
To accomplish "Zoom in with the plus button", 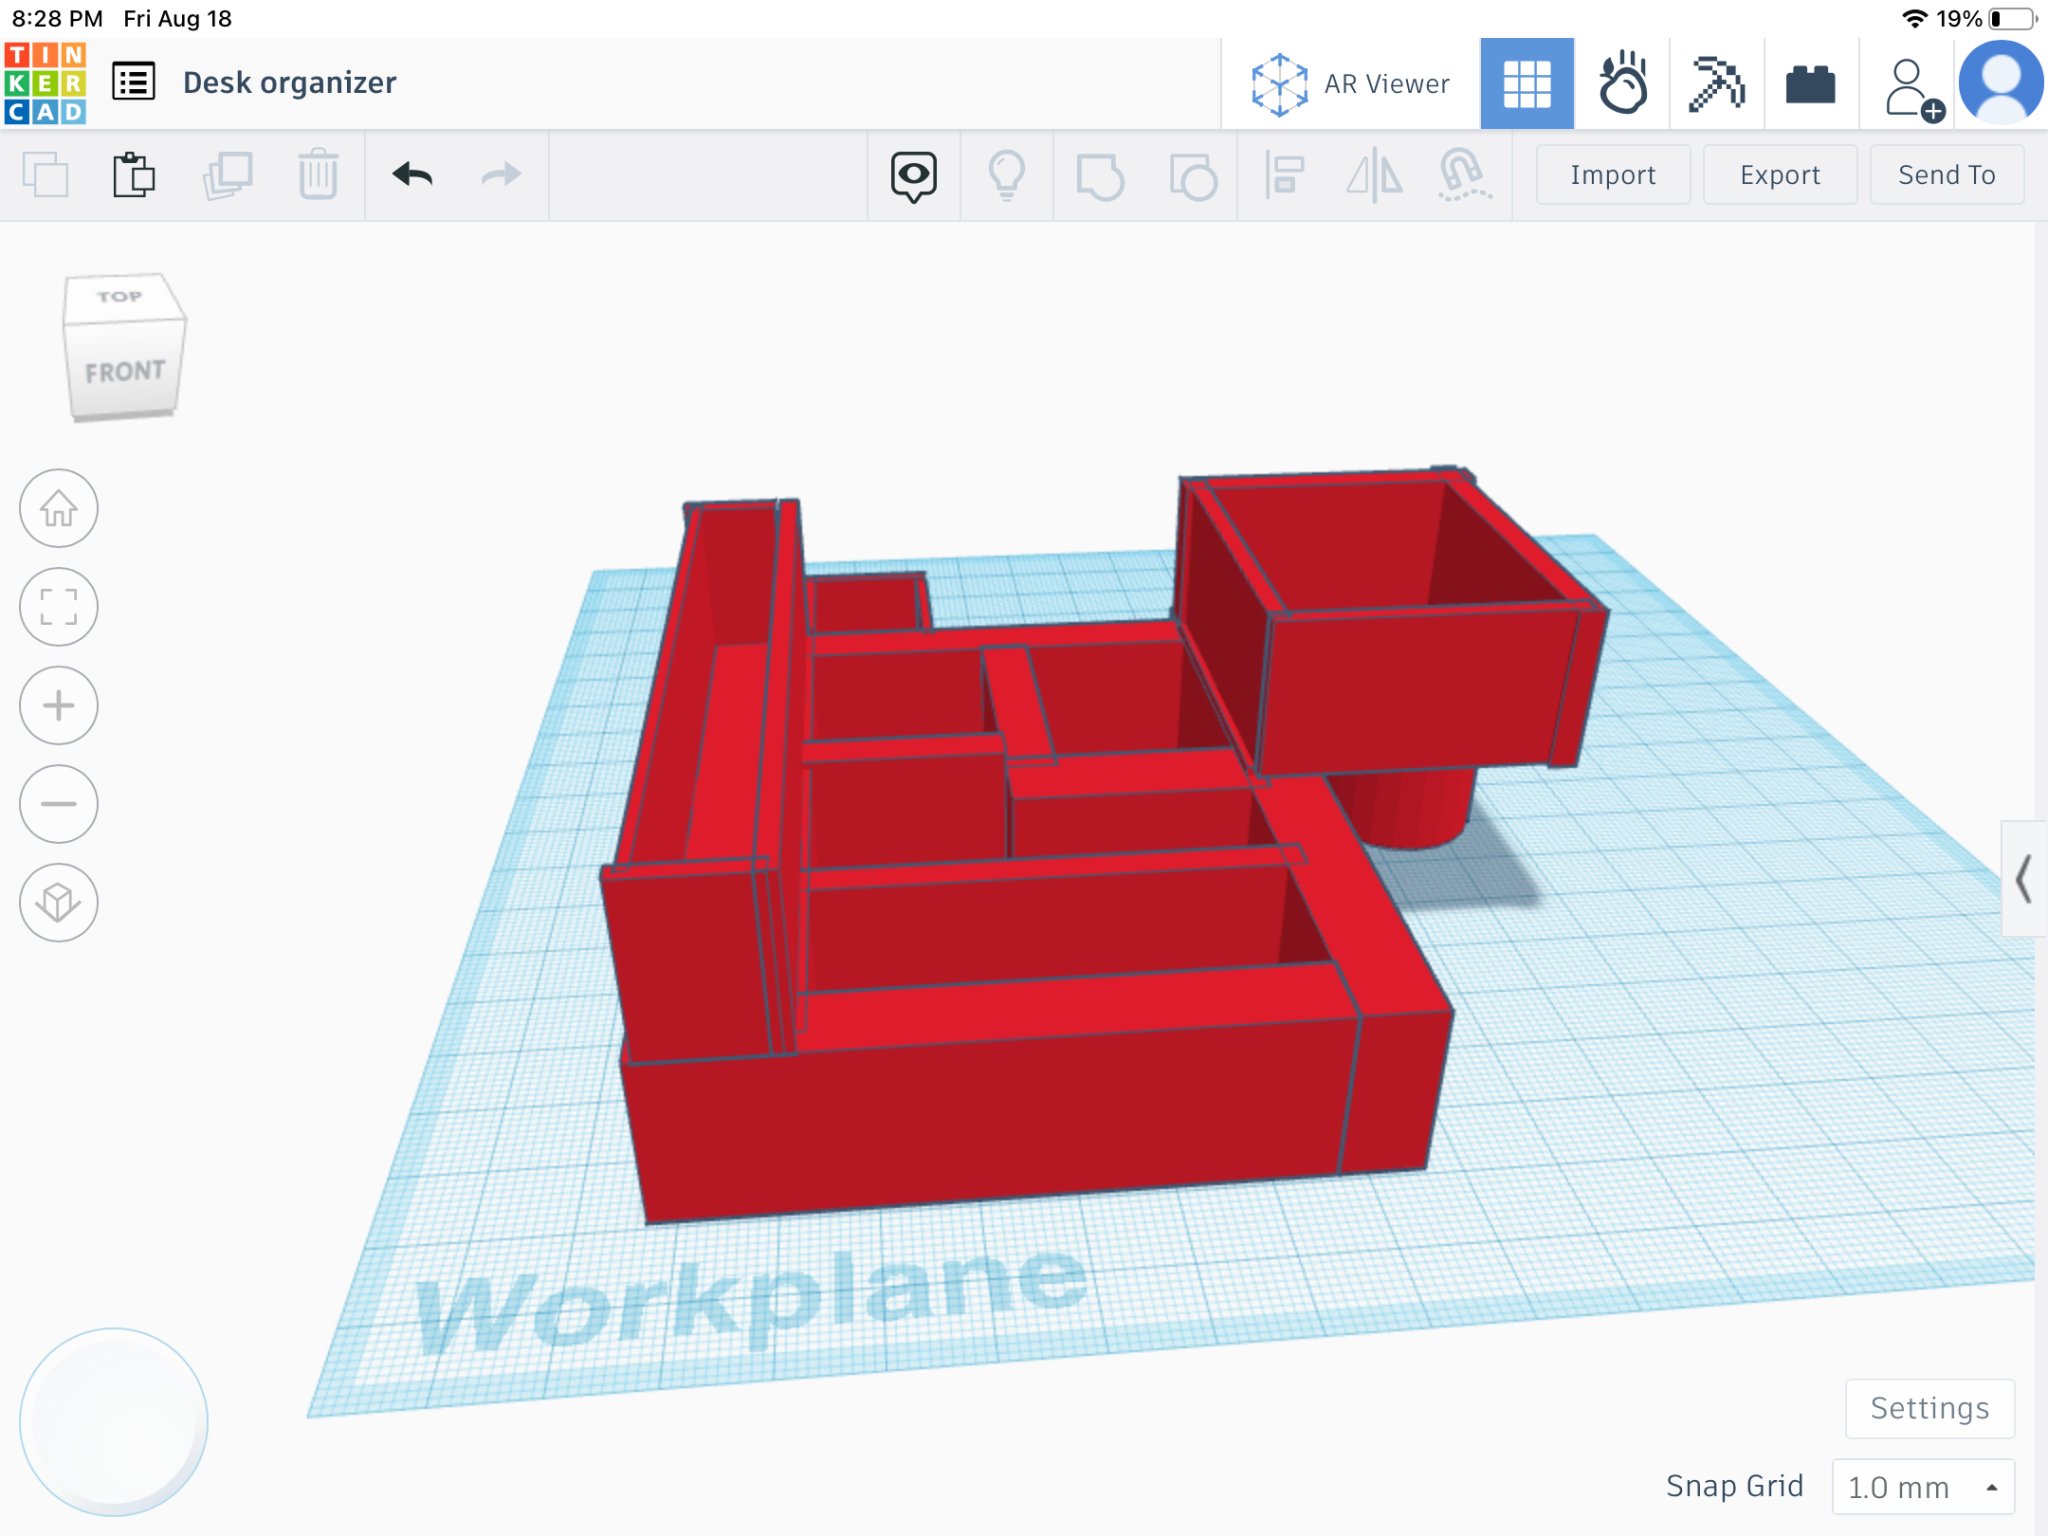I will click(59, 706).
